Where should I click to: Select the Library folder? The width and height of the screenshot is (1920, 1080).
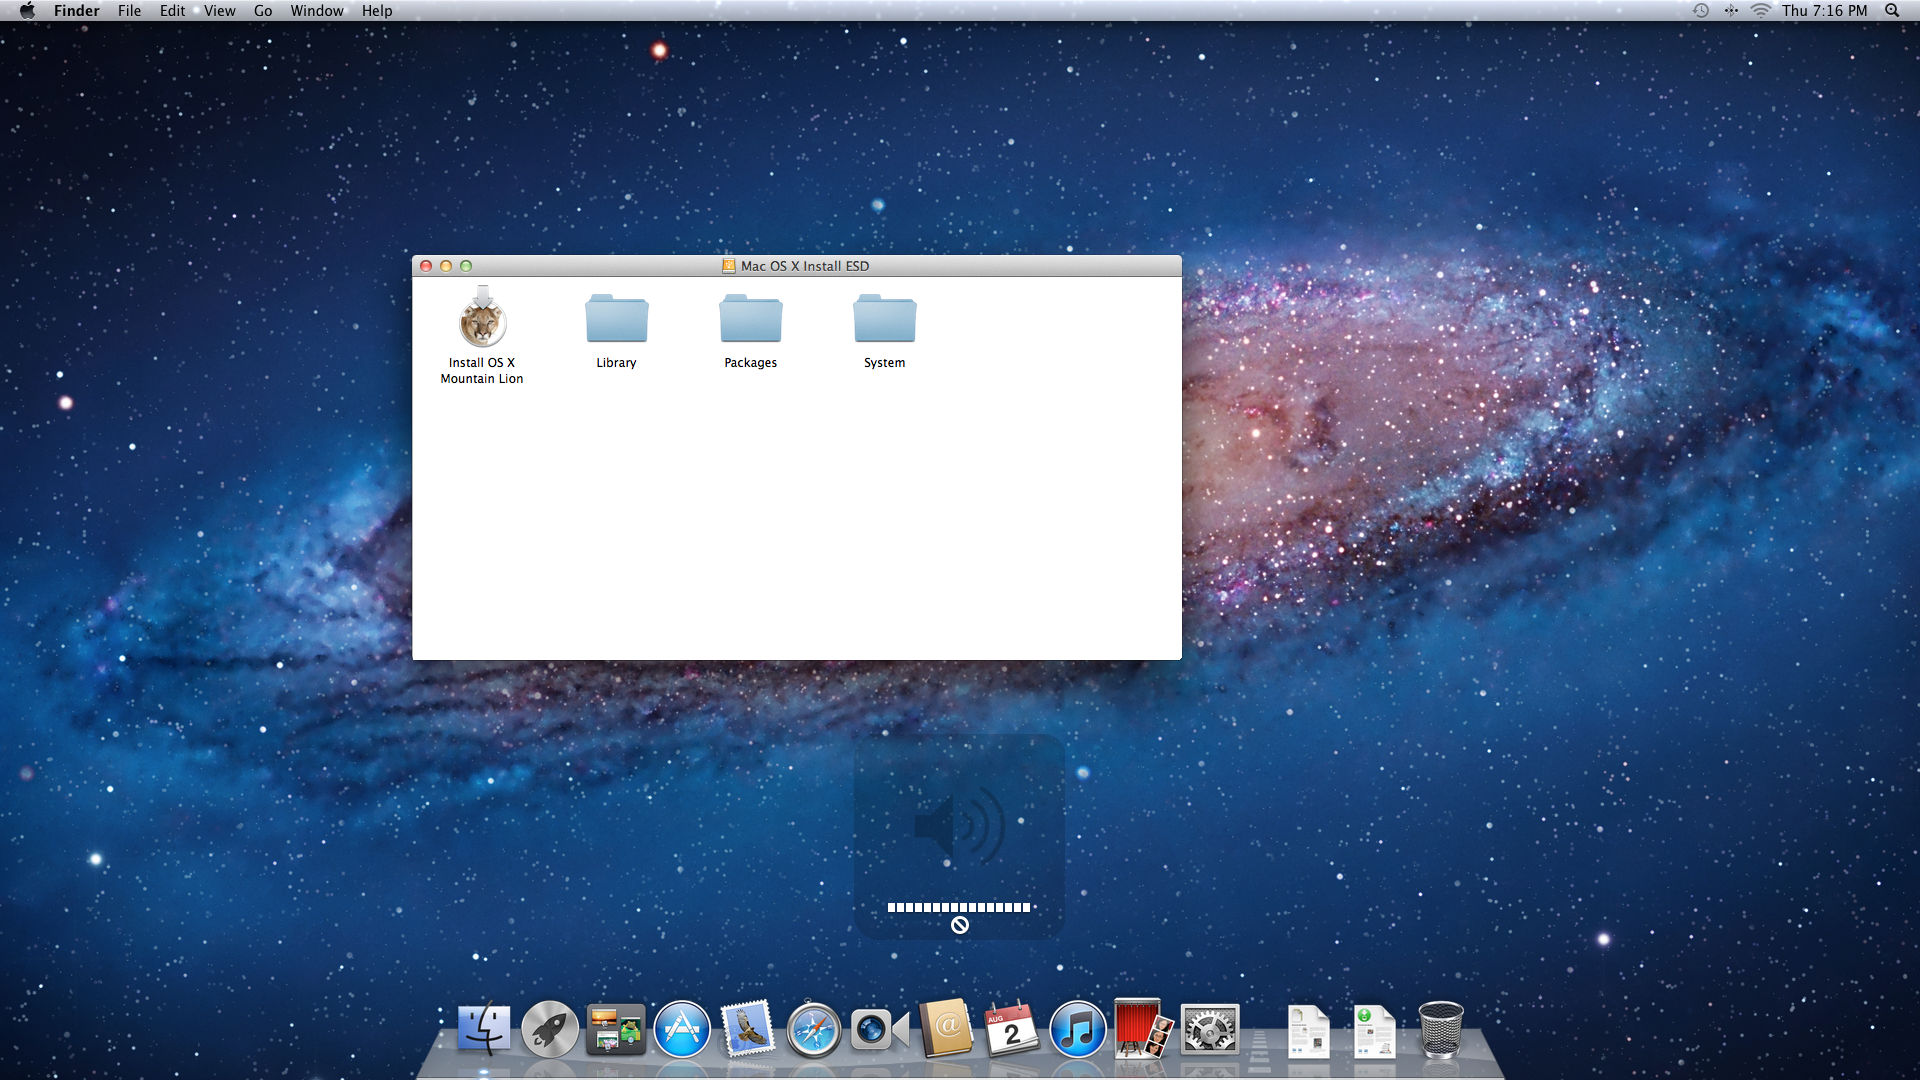616,322
